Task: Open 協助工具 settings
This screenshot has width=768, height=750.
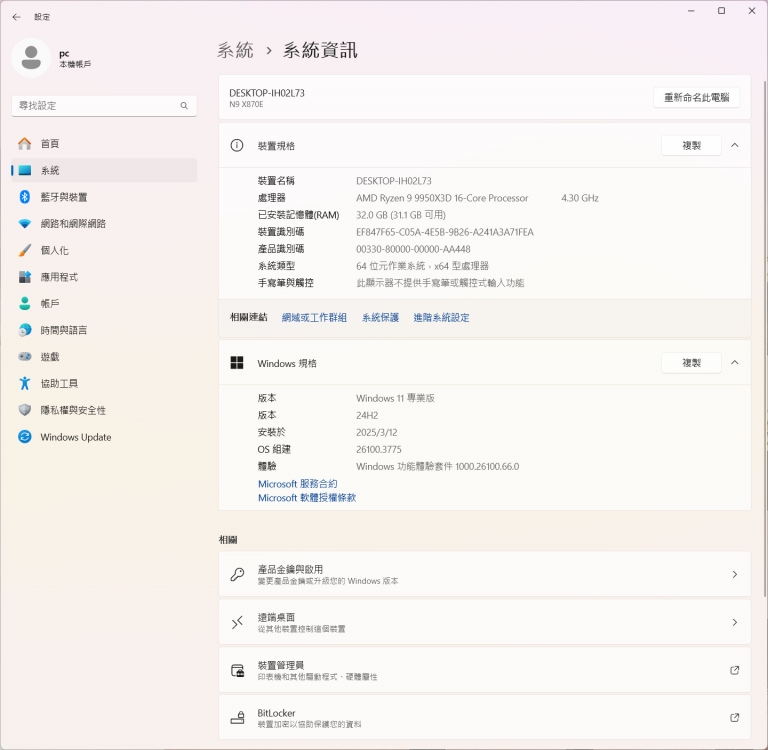Action: point(104,384)
